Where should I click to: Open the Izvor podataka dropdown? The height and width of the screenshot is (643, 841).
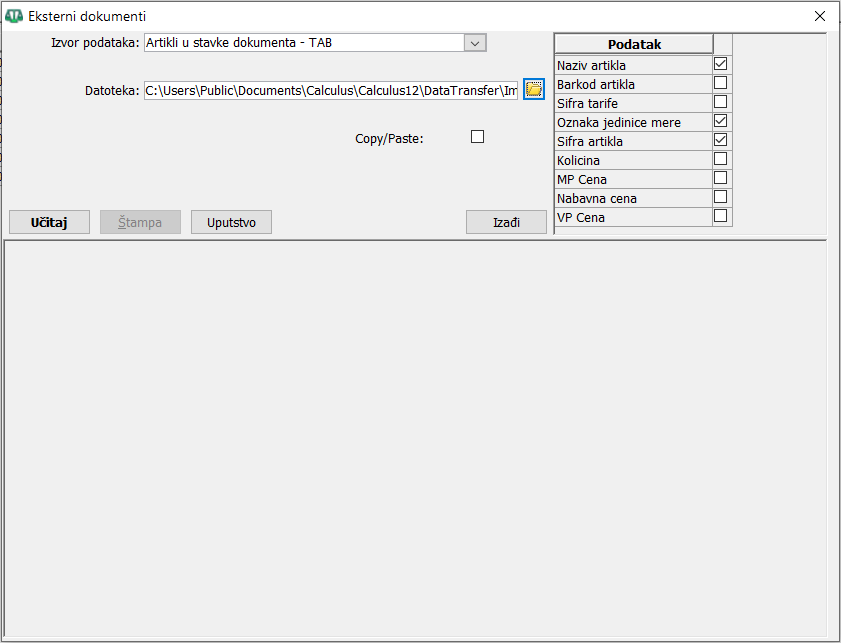[475, 42]
